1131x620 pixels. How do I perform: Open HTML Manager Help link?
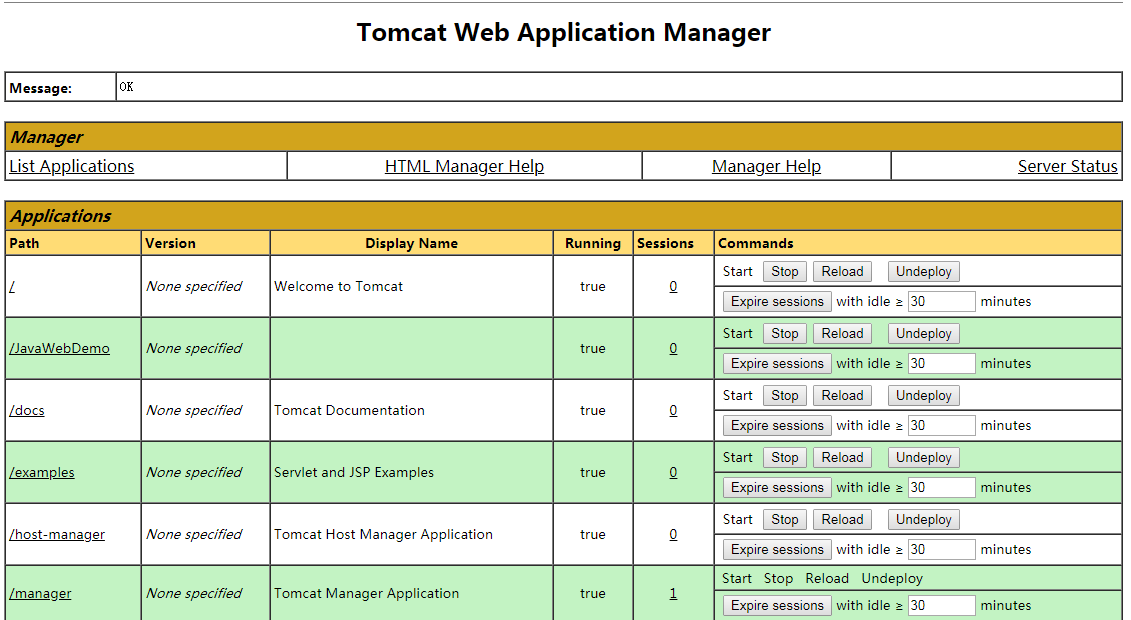[465, 167]
